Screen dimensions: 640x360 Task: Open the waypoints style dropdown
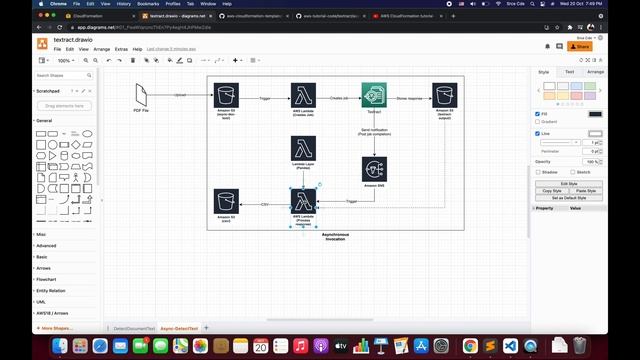[219, 60]
